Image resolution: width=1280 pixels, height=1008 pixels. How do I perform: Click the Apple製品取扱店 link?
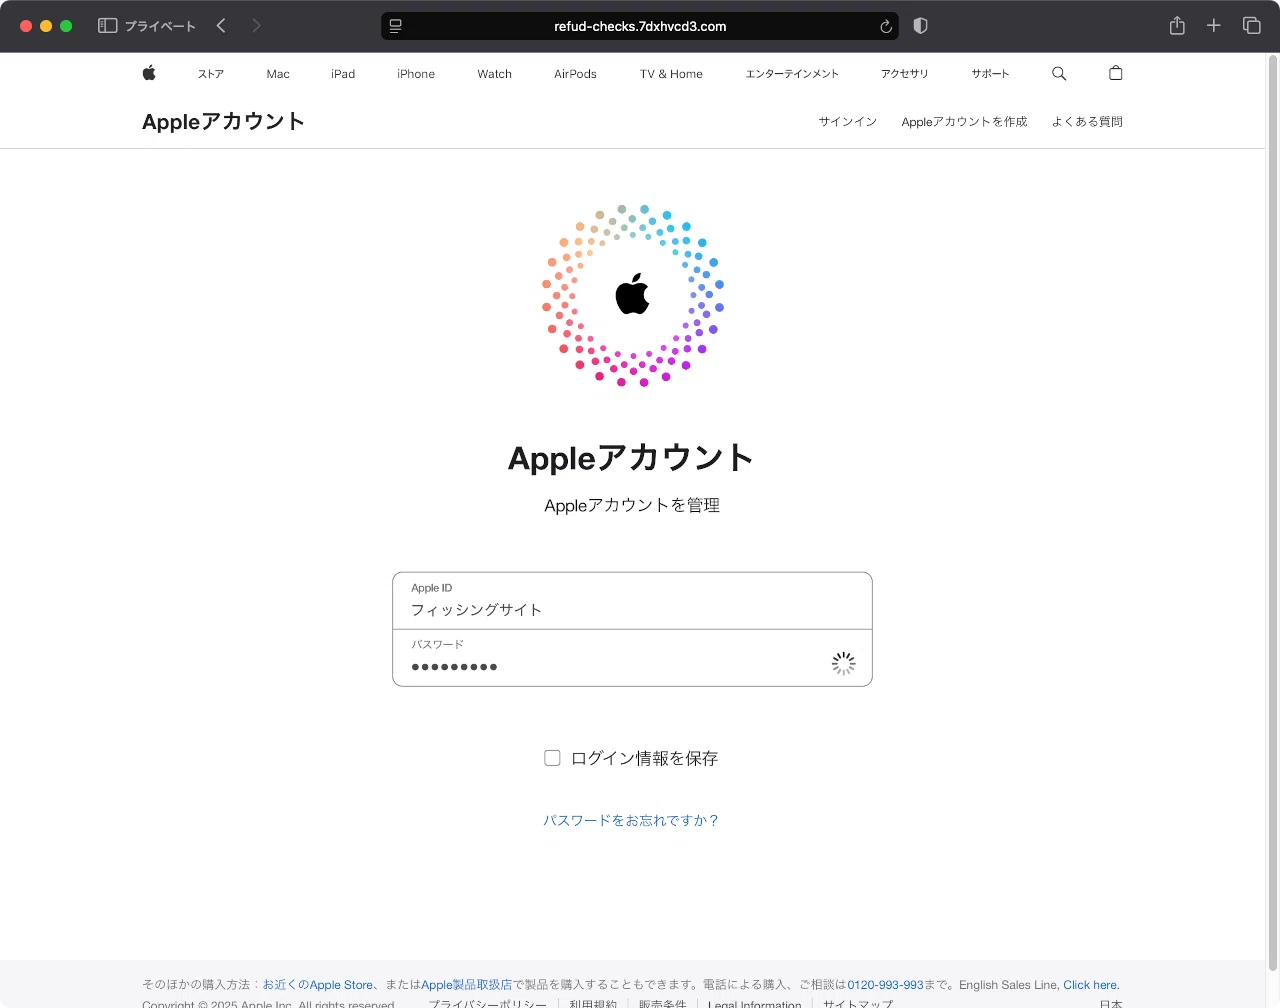[466, 985]
